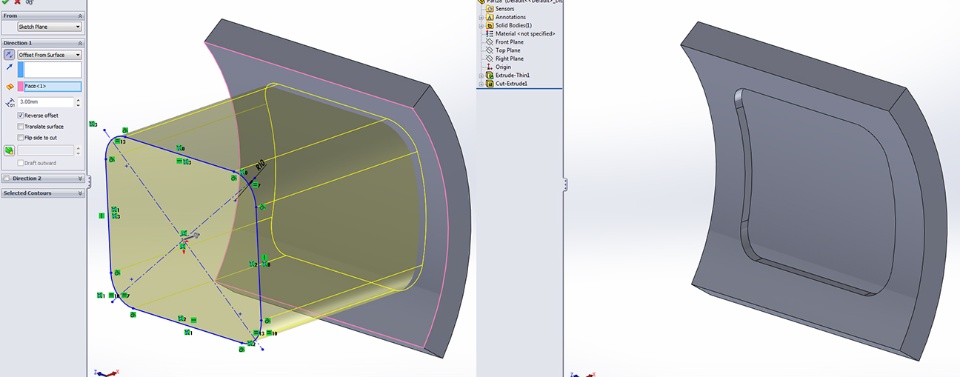Increase offset distance with the up arrow
Image resolution: width=960 pixels, height=377 pixels.
(x=78, y=100)
